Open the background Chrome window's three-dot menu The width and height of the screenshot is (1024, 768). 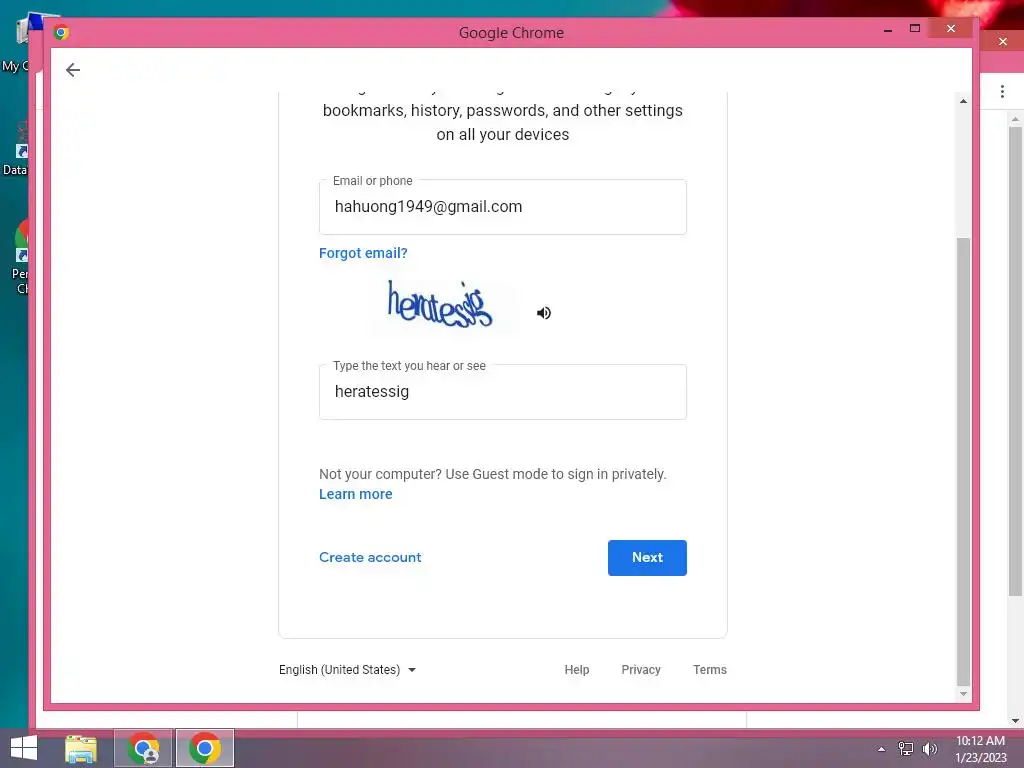coord(1002,91)
